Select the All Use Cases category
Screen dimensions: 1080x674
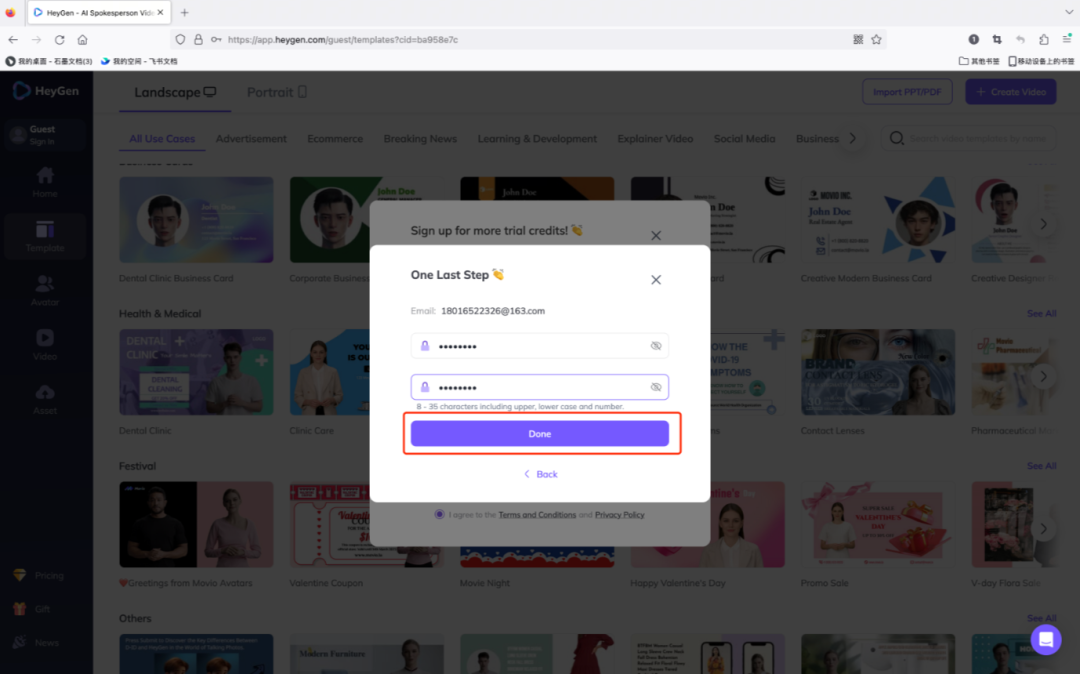[162, 138]
